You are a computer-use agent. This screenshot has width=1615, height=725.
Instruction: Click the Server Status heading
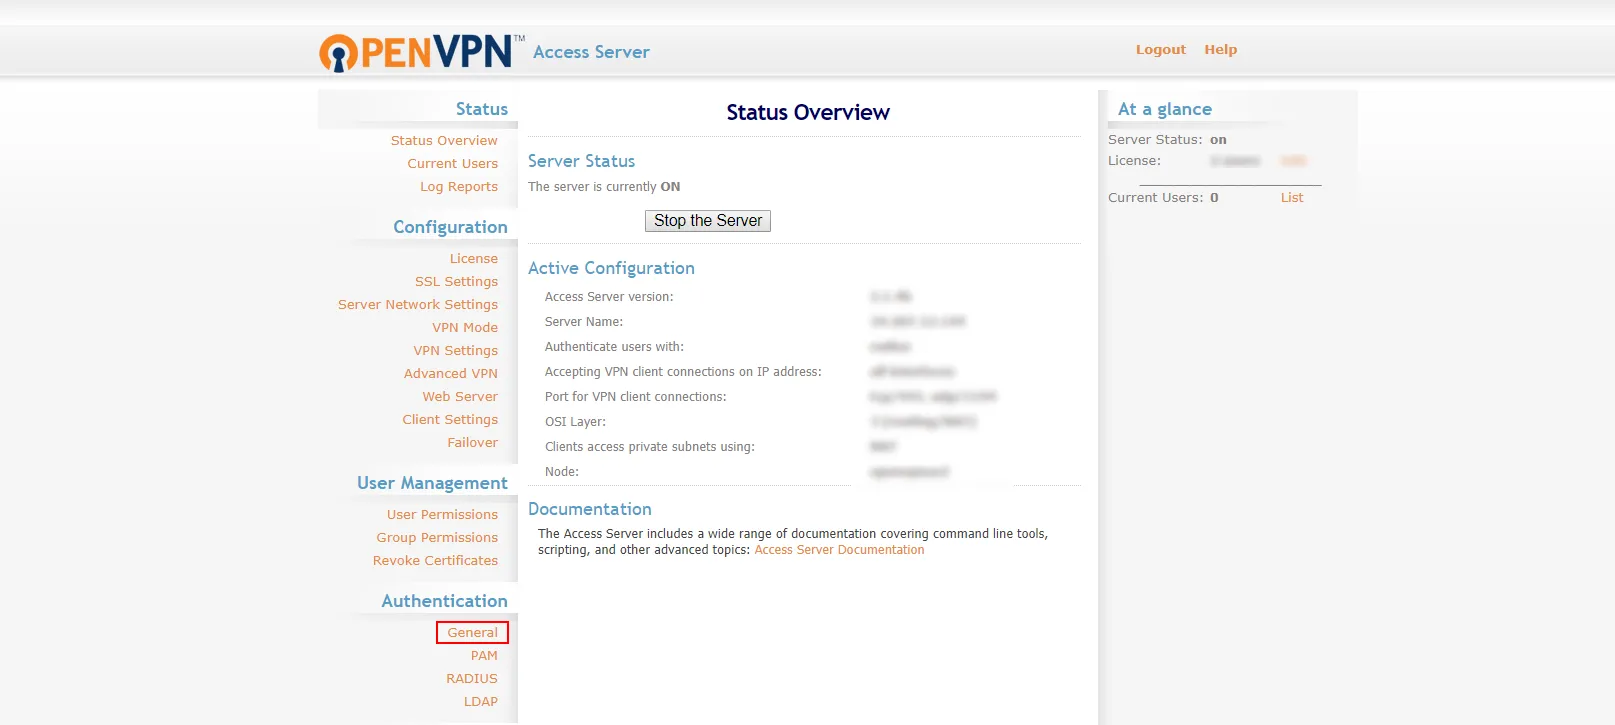[581, 161]
